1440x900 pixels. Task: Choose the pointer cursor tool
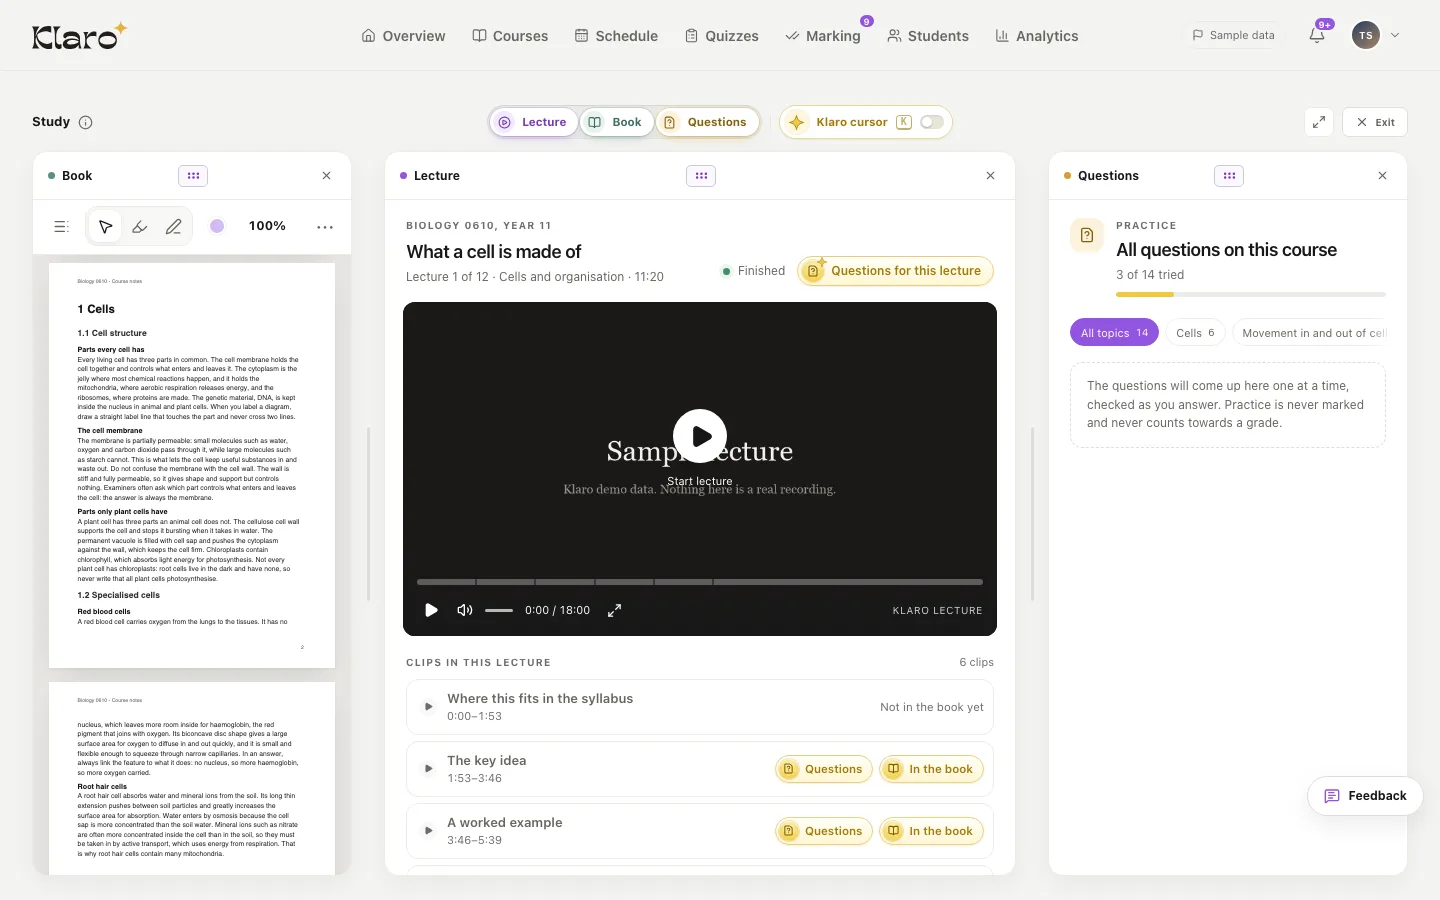pos(105,227)
